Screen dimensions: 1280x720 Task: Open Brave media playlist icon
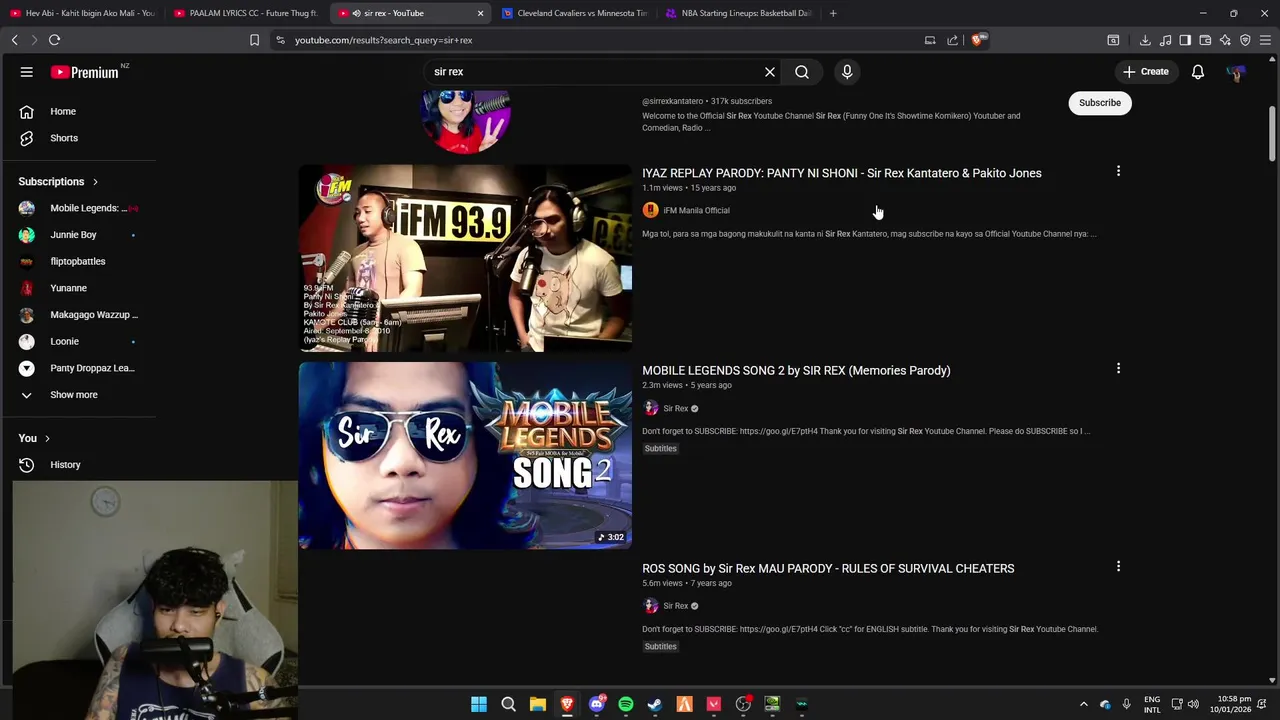click(1165, 40)
